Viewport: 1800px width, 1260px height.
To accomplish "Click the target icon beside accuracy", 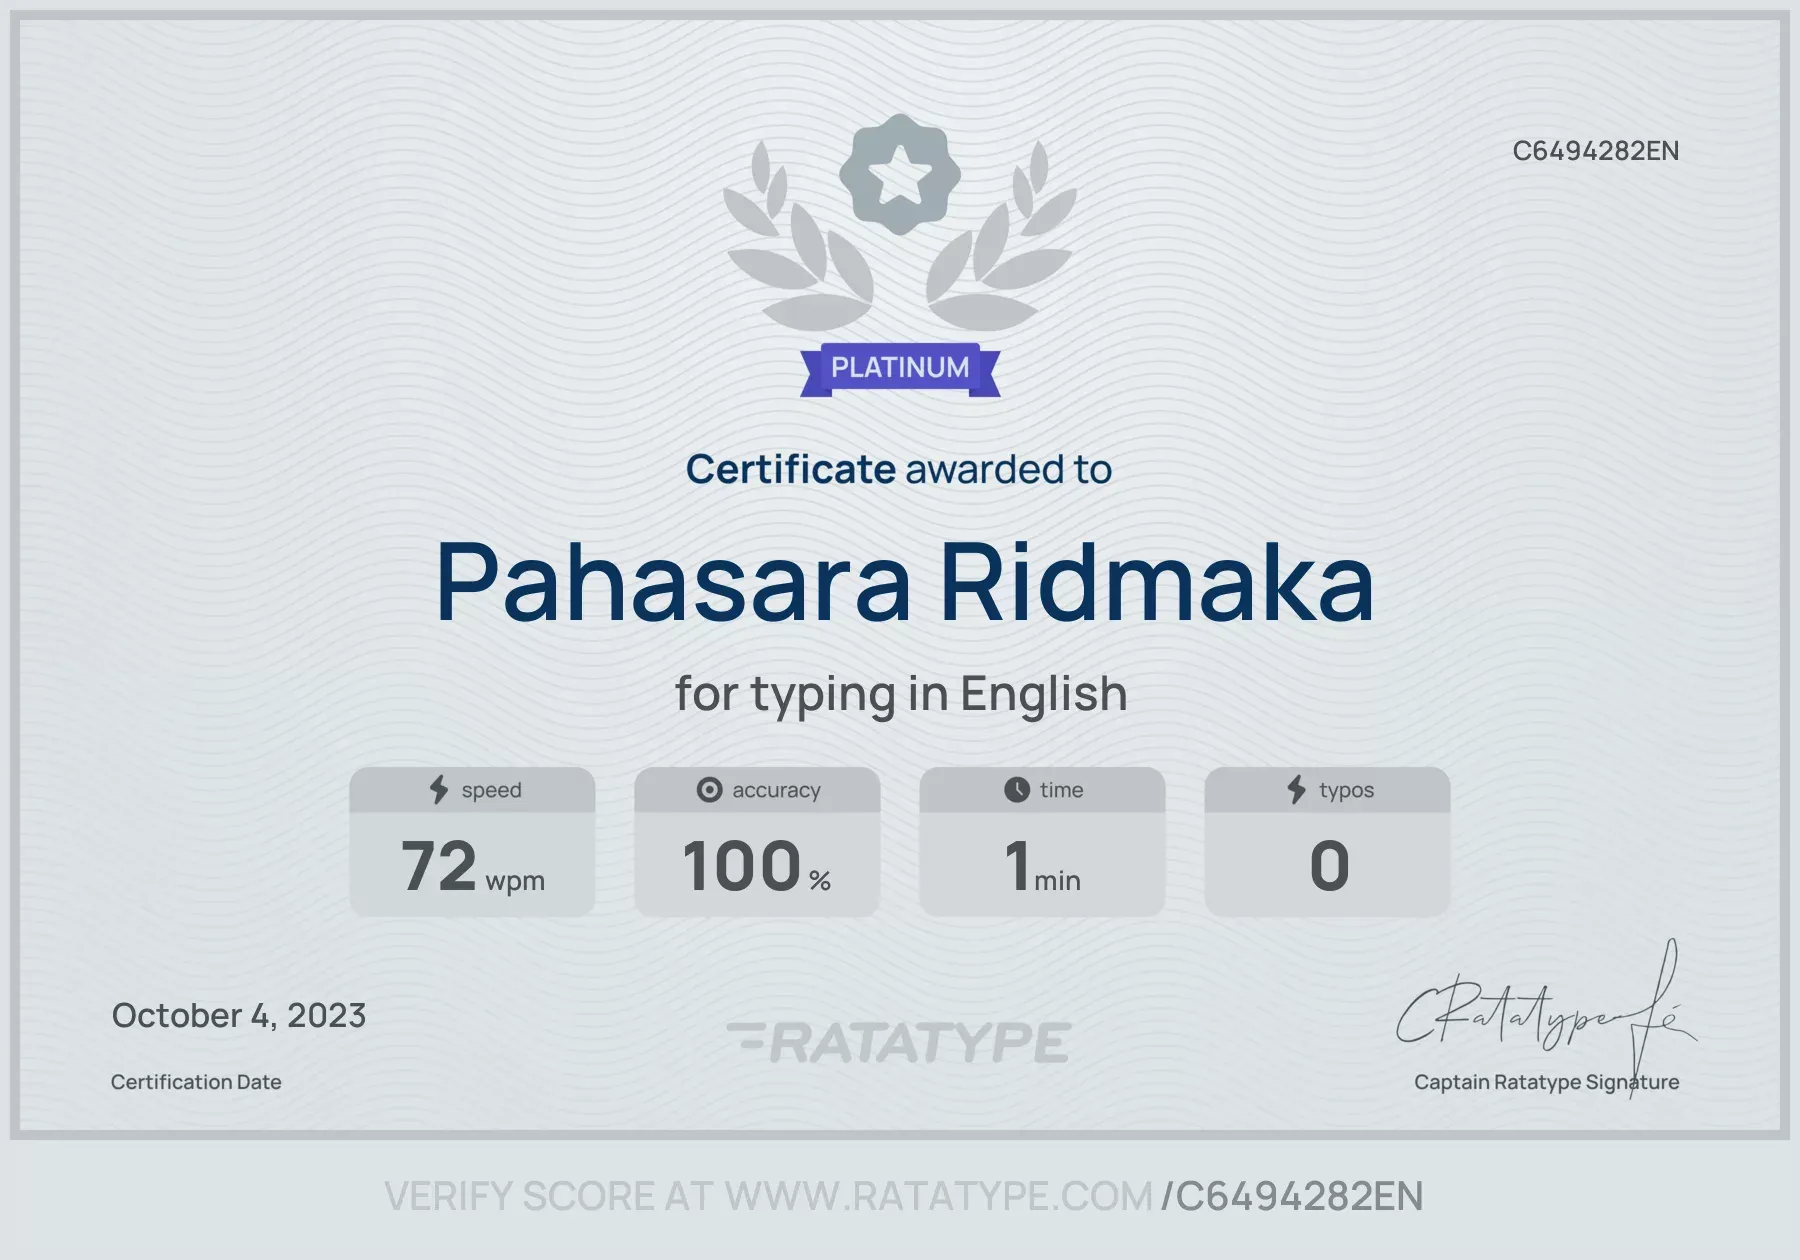I will pyautogui.click(x=709, y=790).
